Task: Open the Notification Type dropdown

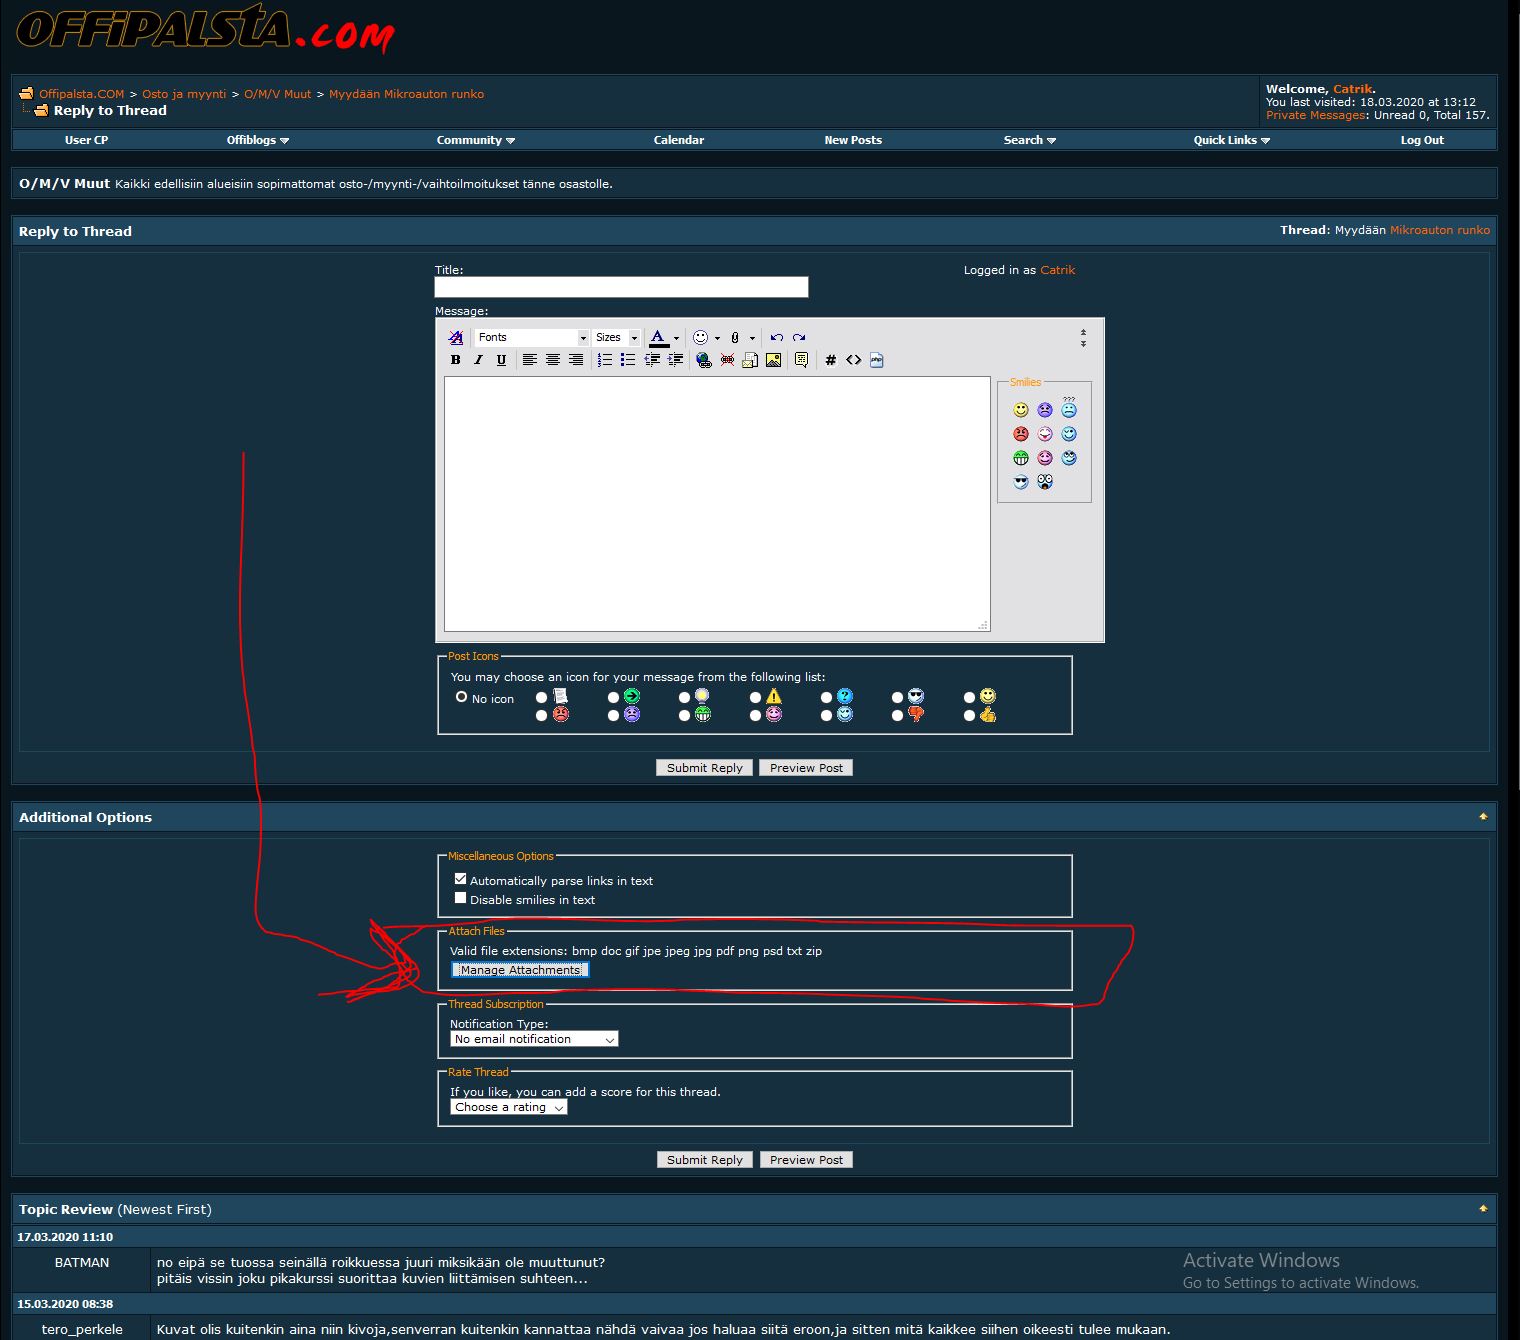Action: (x=534, y=1039)
